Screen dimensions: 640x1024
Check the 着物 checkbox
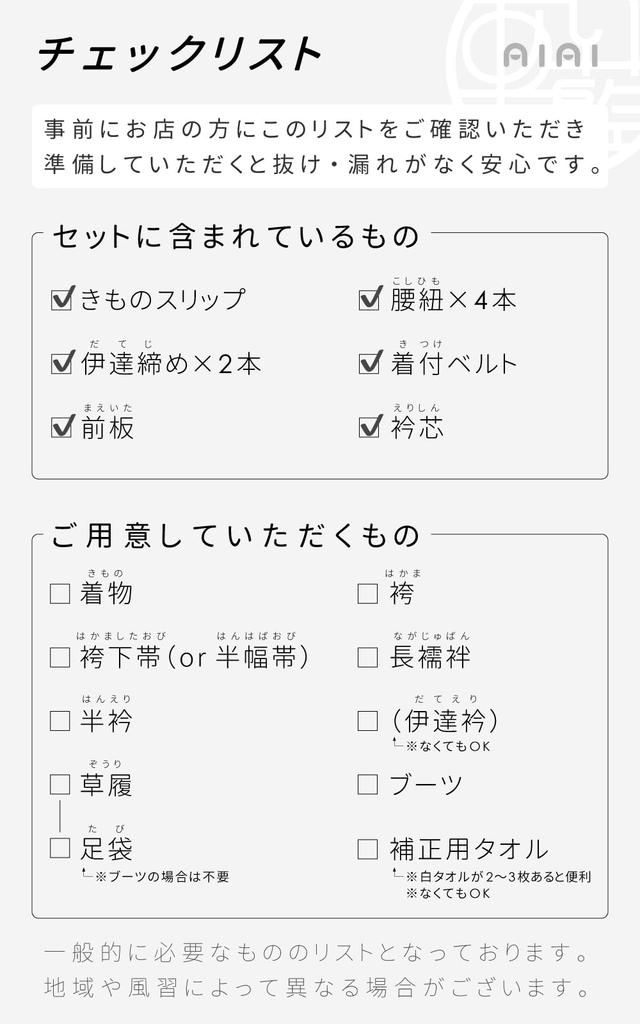click(60, 594)
